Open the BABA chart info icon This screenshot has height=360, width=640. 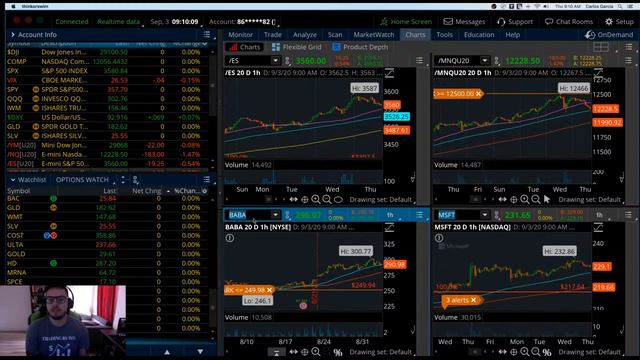point(230,238)
